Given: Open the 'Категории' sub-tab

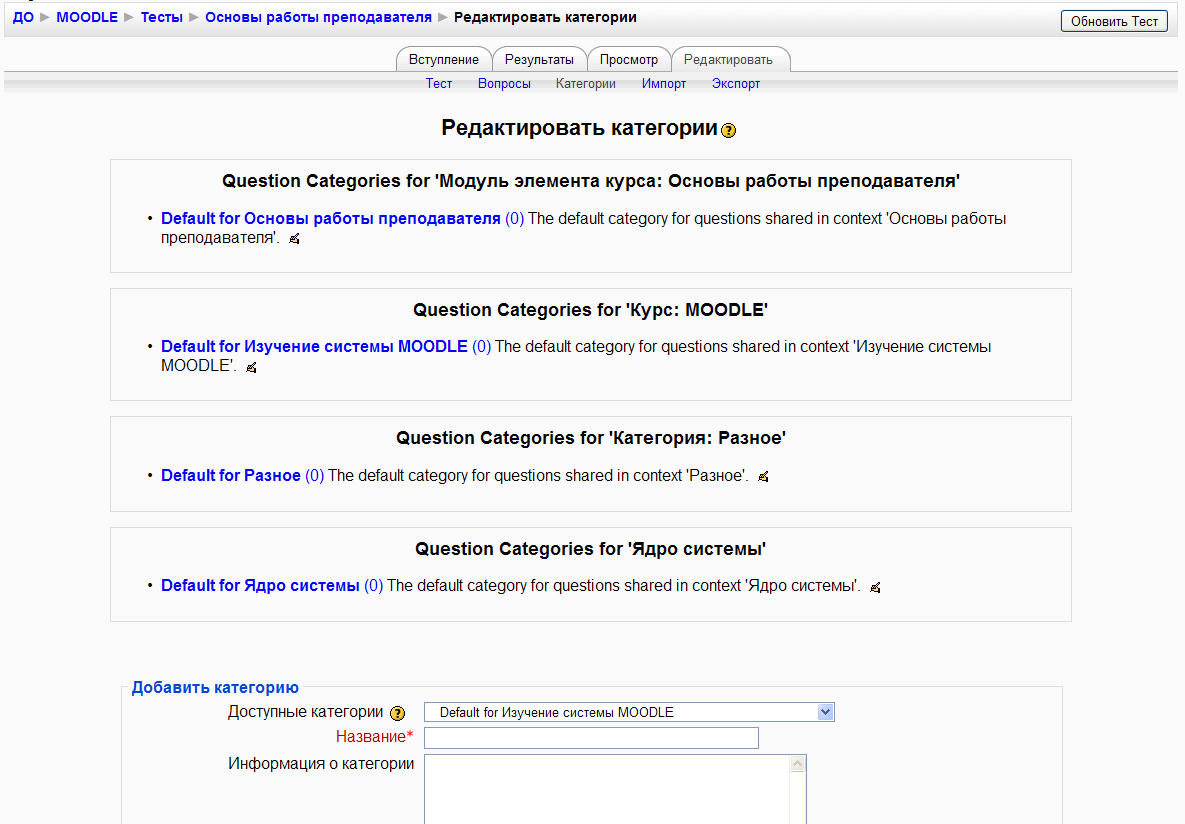Looking at the screenshot, I should tap(586, 84).
